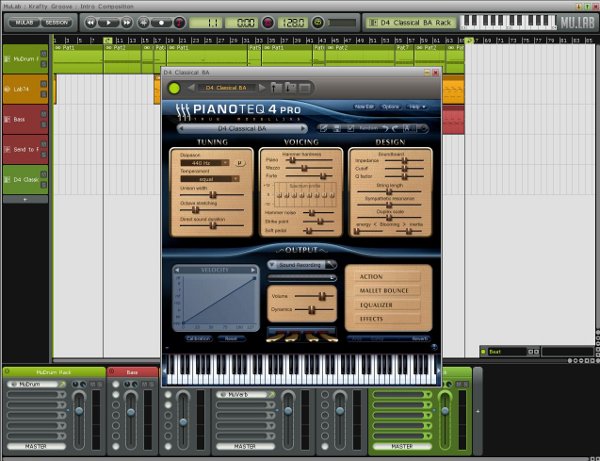Viewport: 600px width, 461px height.
Task: Open the ACTION panel
Action: (x=387, y=277)
